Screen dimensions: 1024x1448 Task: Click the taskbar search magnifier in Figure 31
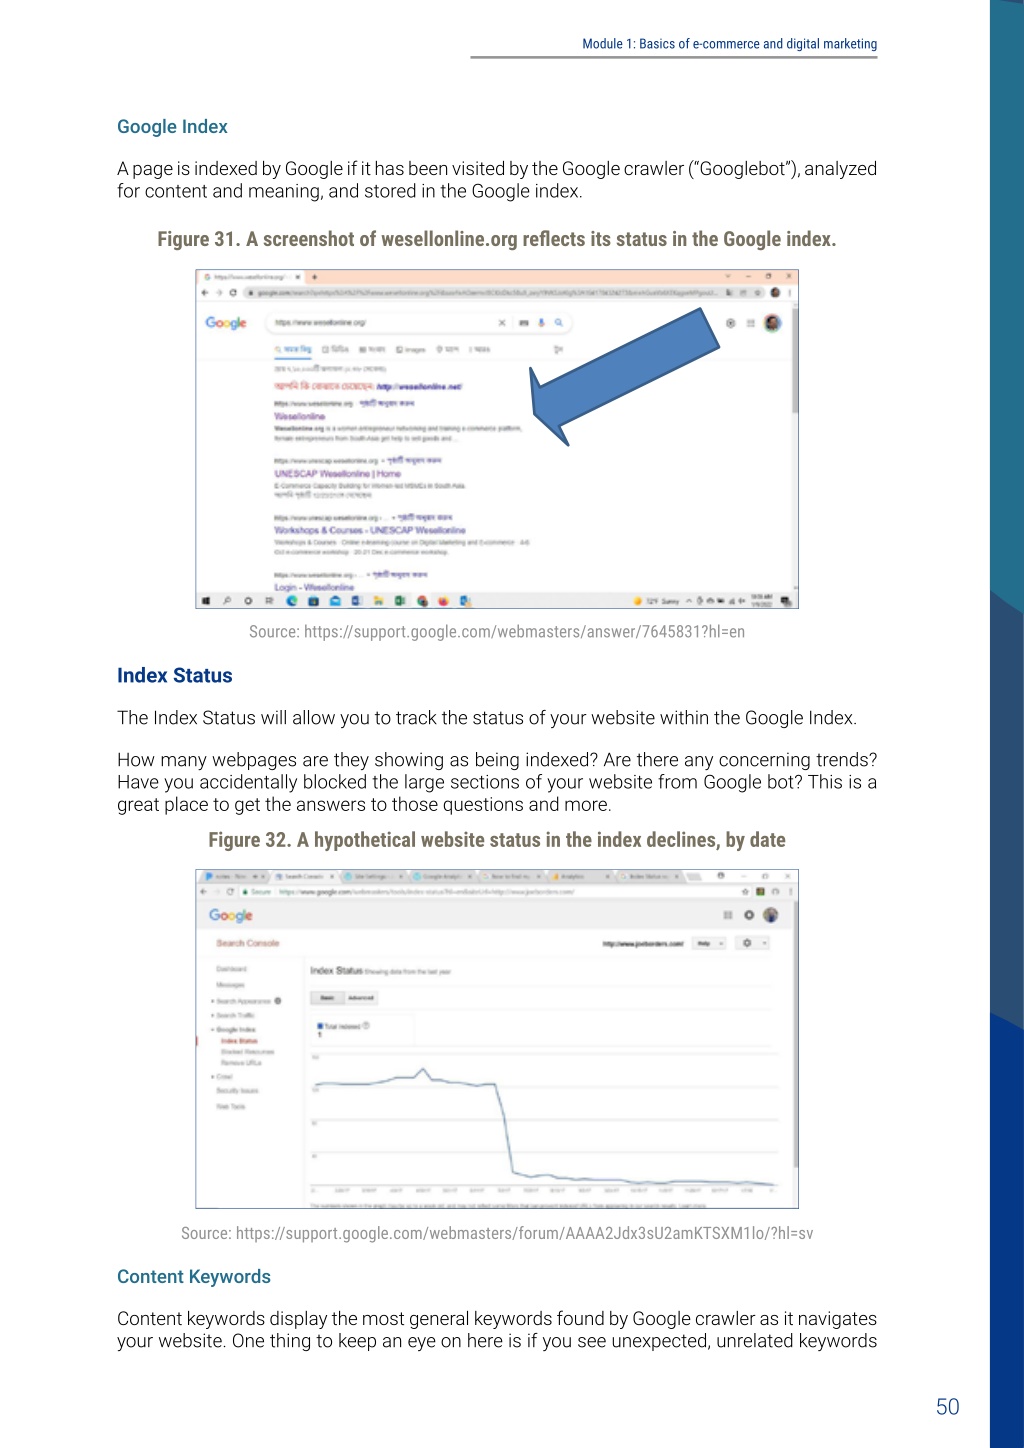[227, 601]
